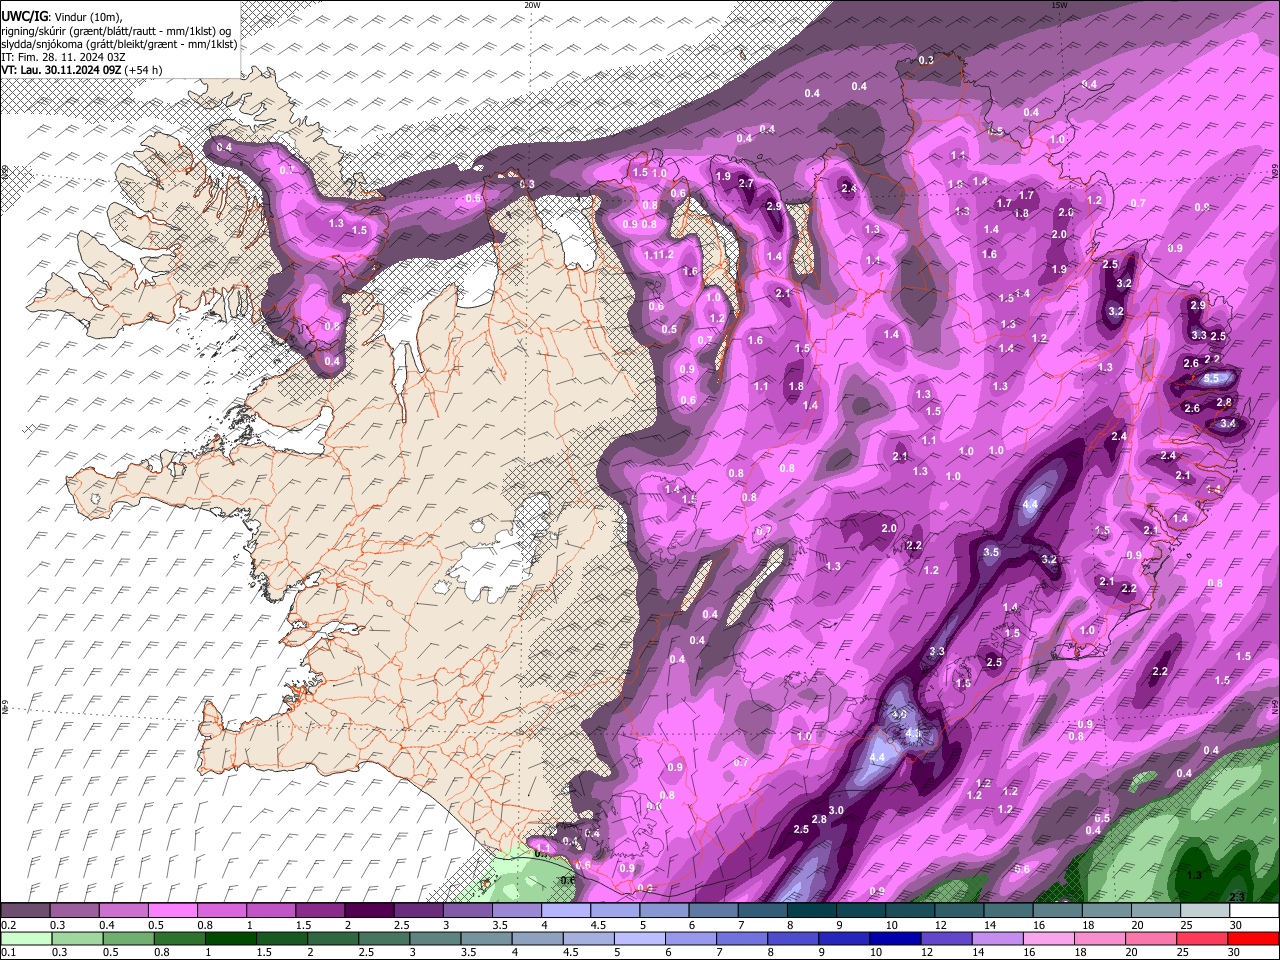Click the '(+54 h)' forecast offset text
This screenshot has width=1280, height=960.
pyautogui.click(x=144, y=70)
